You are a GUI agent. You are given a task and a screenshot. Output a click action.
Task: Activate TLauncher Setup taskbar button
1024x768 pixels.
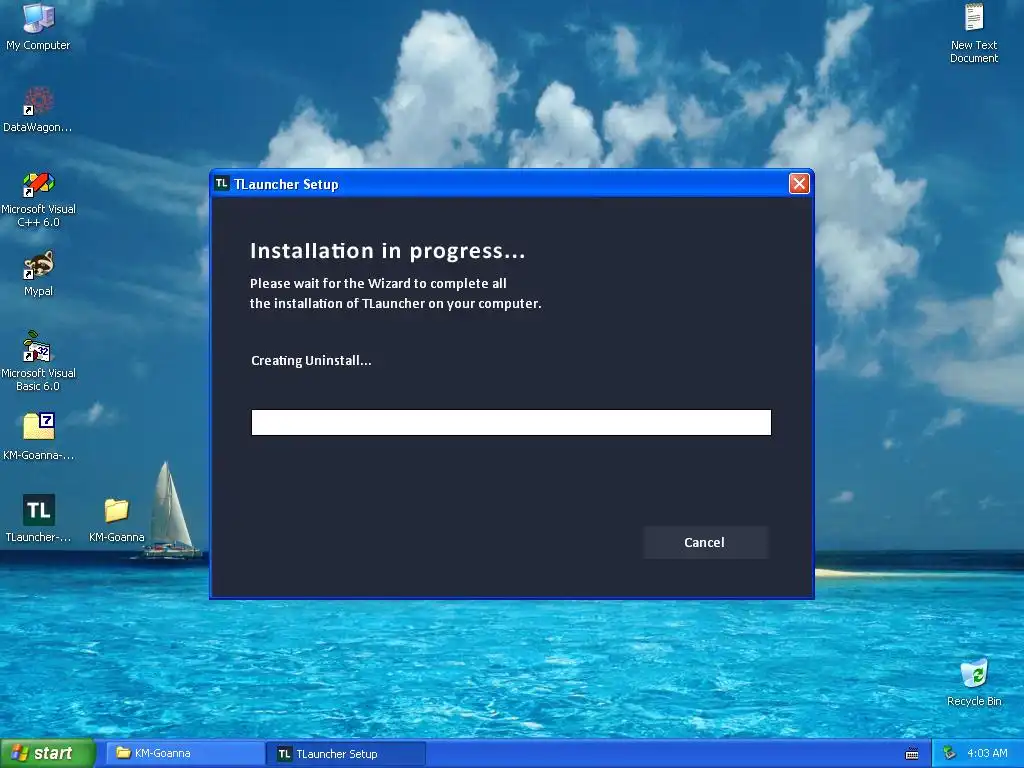click(x=347, y=754)
